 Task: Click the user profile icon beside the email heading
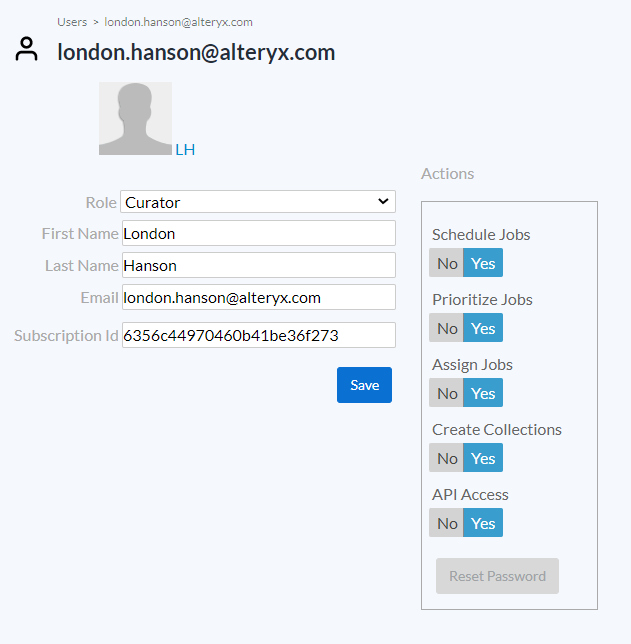click(27, 50)
